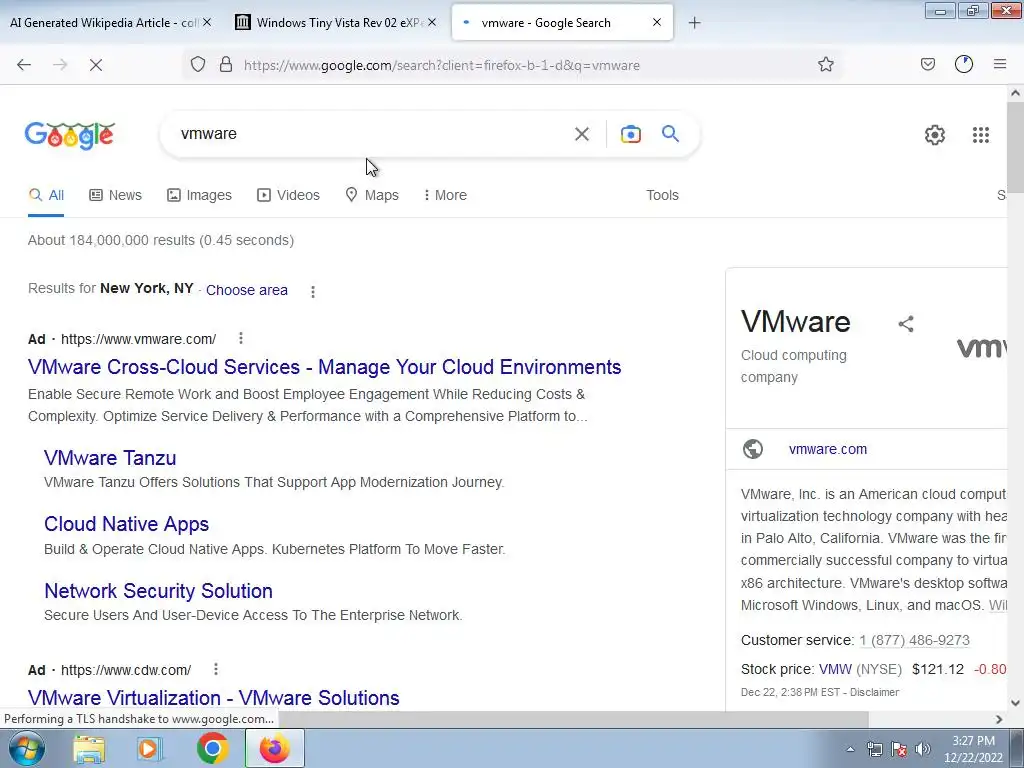Switch to Maps results

coord(372,195)
